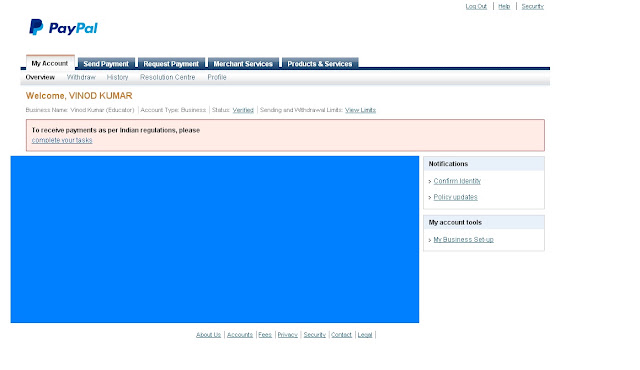640x370 pixels.
Task: Click the PayPal logo
Action: click(63, 27)
